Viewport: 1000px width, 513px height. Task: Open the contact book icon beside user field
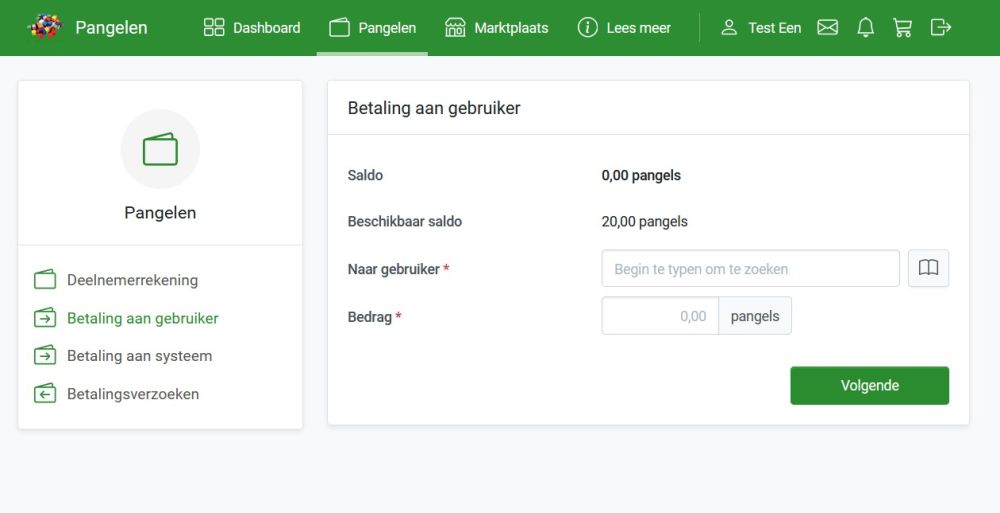(929, 268)
